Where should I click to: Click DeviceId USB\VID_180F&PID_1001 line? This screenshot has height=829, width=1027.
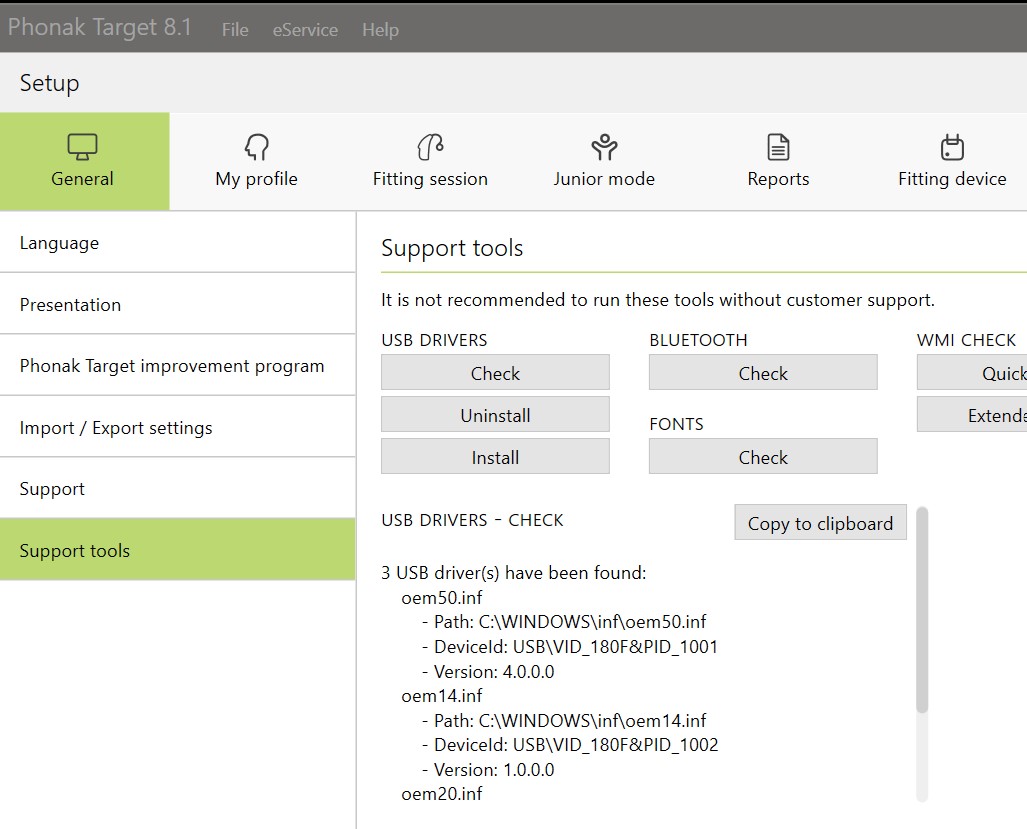click(570, 647)
